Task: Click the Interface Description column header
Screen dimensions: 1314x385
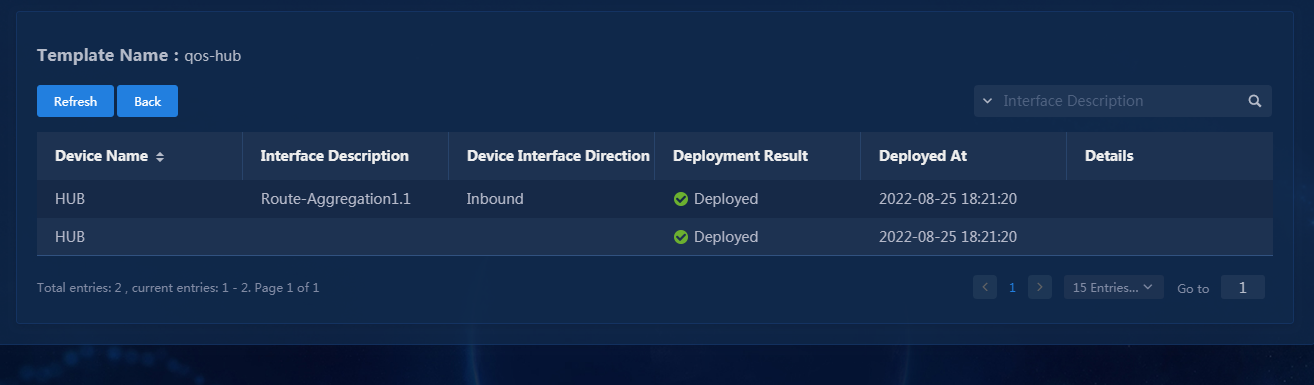Action: pos(334,156)
